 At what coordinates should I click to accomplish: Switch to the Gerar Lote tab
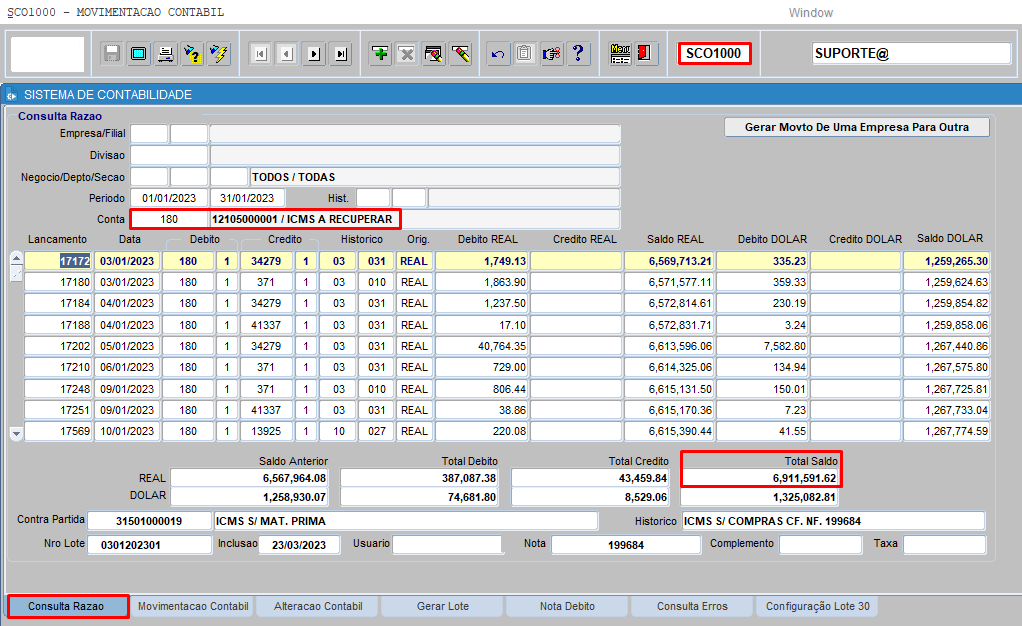443,606
